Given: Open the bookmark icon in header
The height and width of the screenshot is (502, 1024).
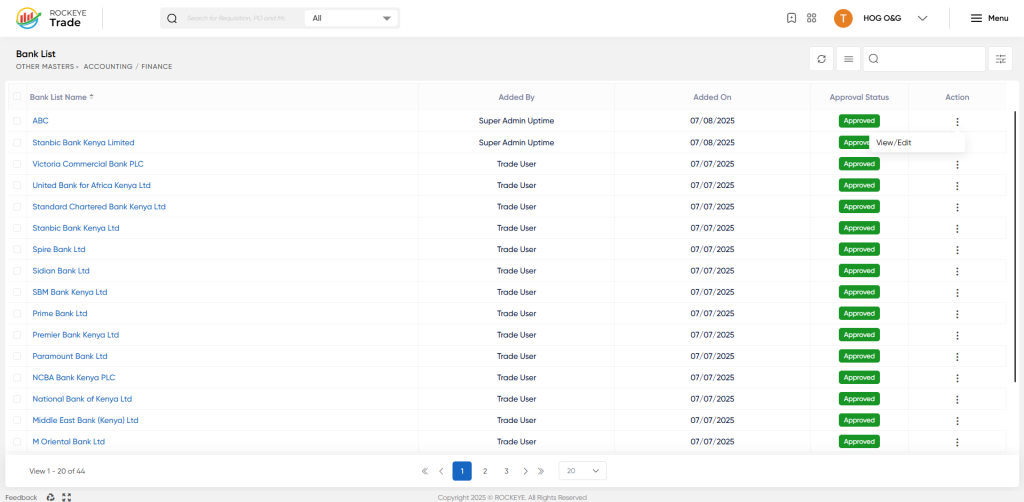Looking at the screenshot, I should 792,18.
